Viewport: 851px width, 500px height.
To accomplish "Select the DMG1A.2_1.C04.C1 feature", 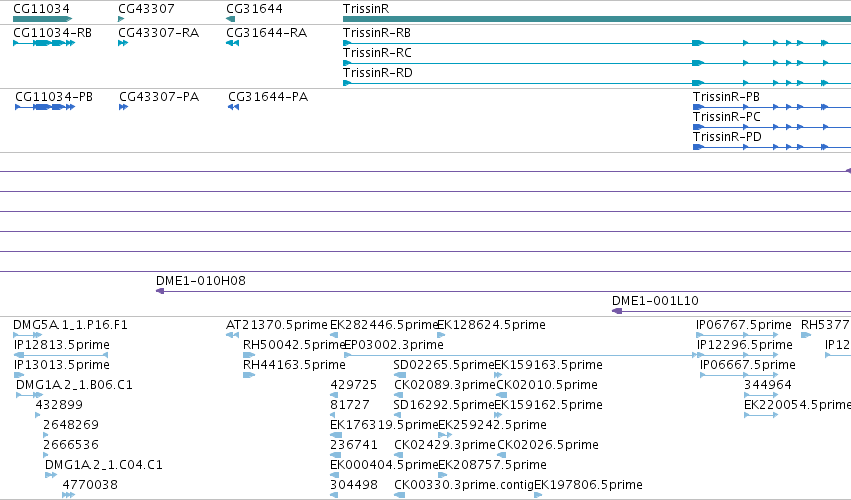I will click(x=104, y=465).
